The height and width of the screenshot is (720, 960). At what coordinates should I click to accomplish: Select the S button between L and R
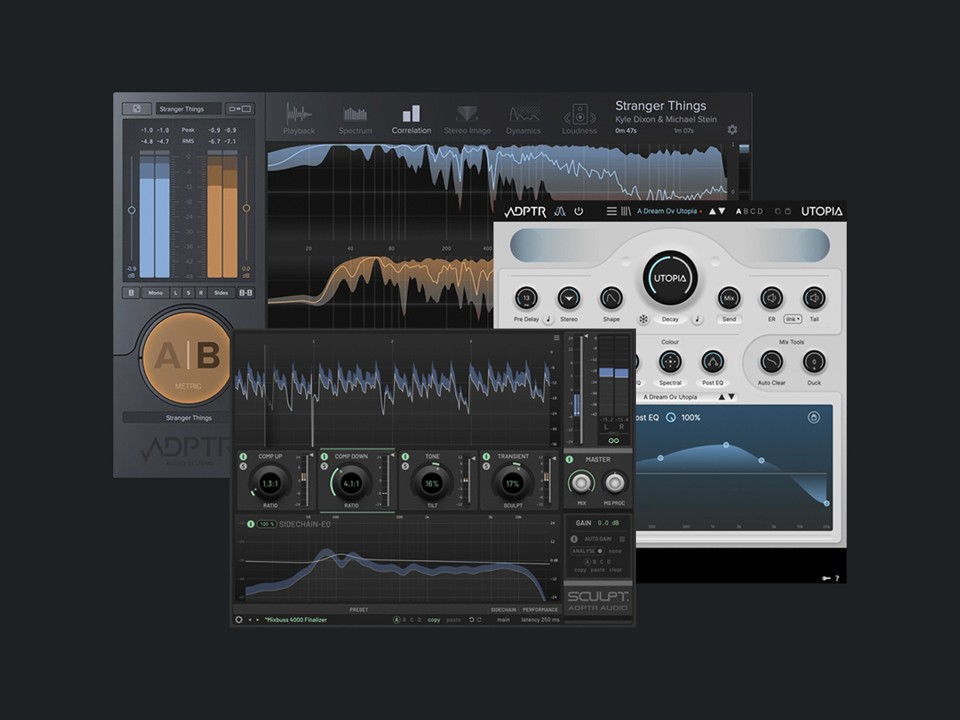tap(189, 293)
